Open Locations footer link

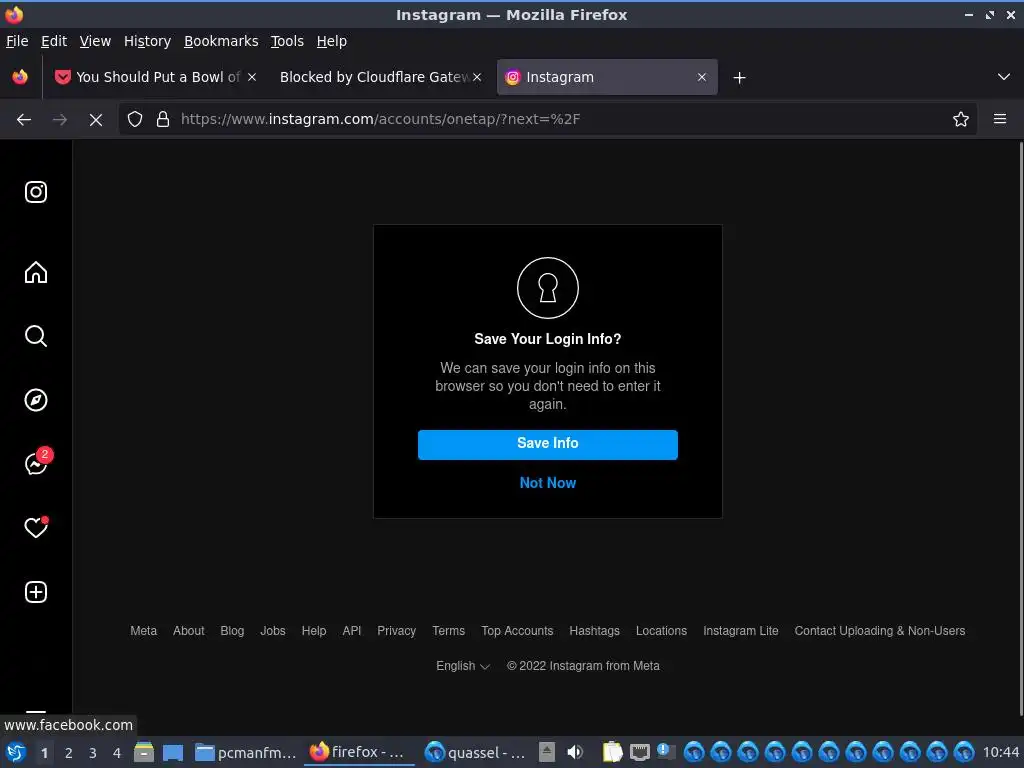(x=661, y=631)
